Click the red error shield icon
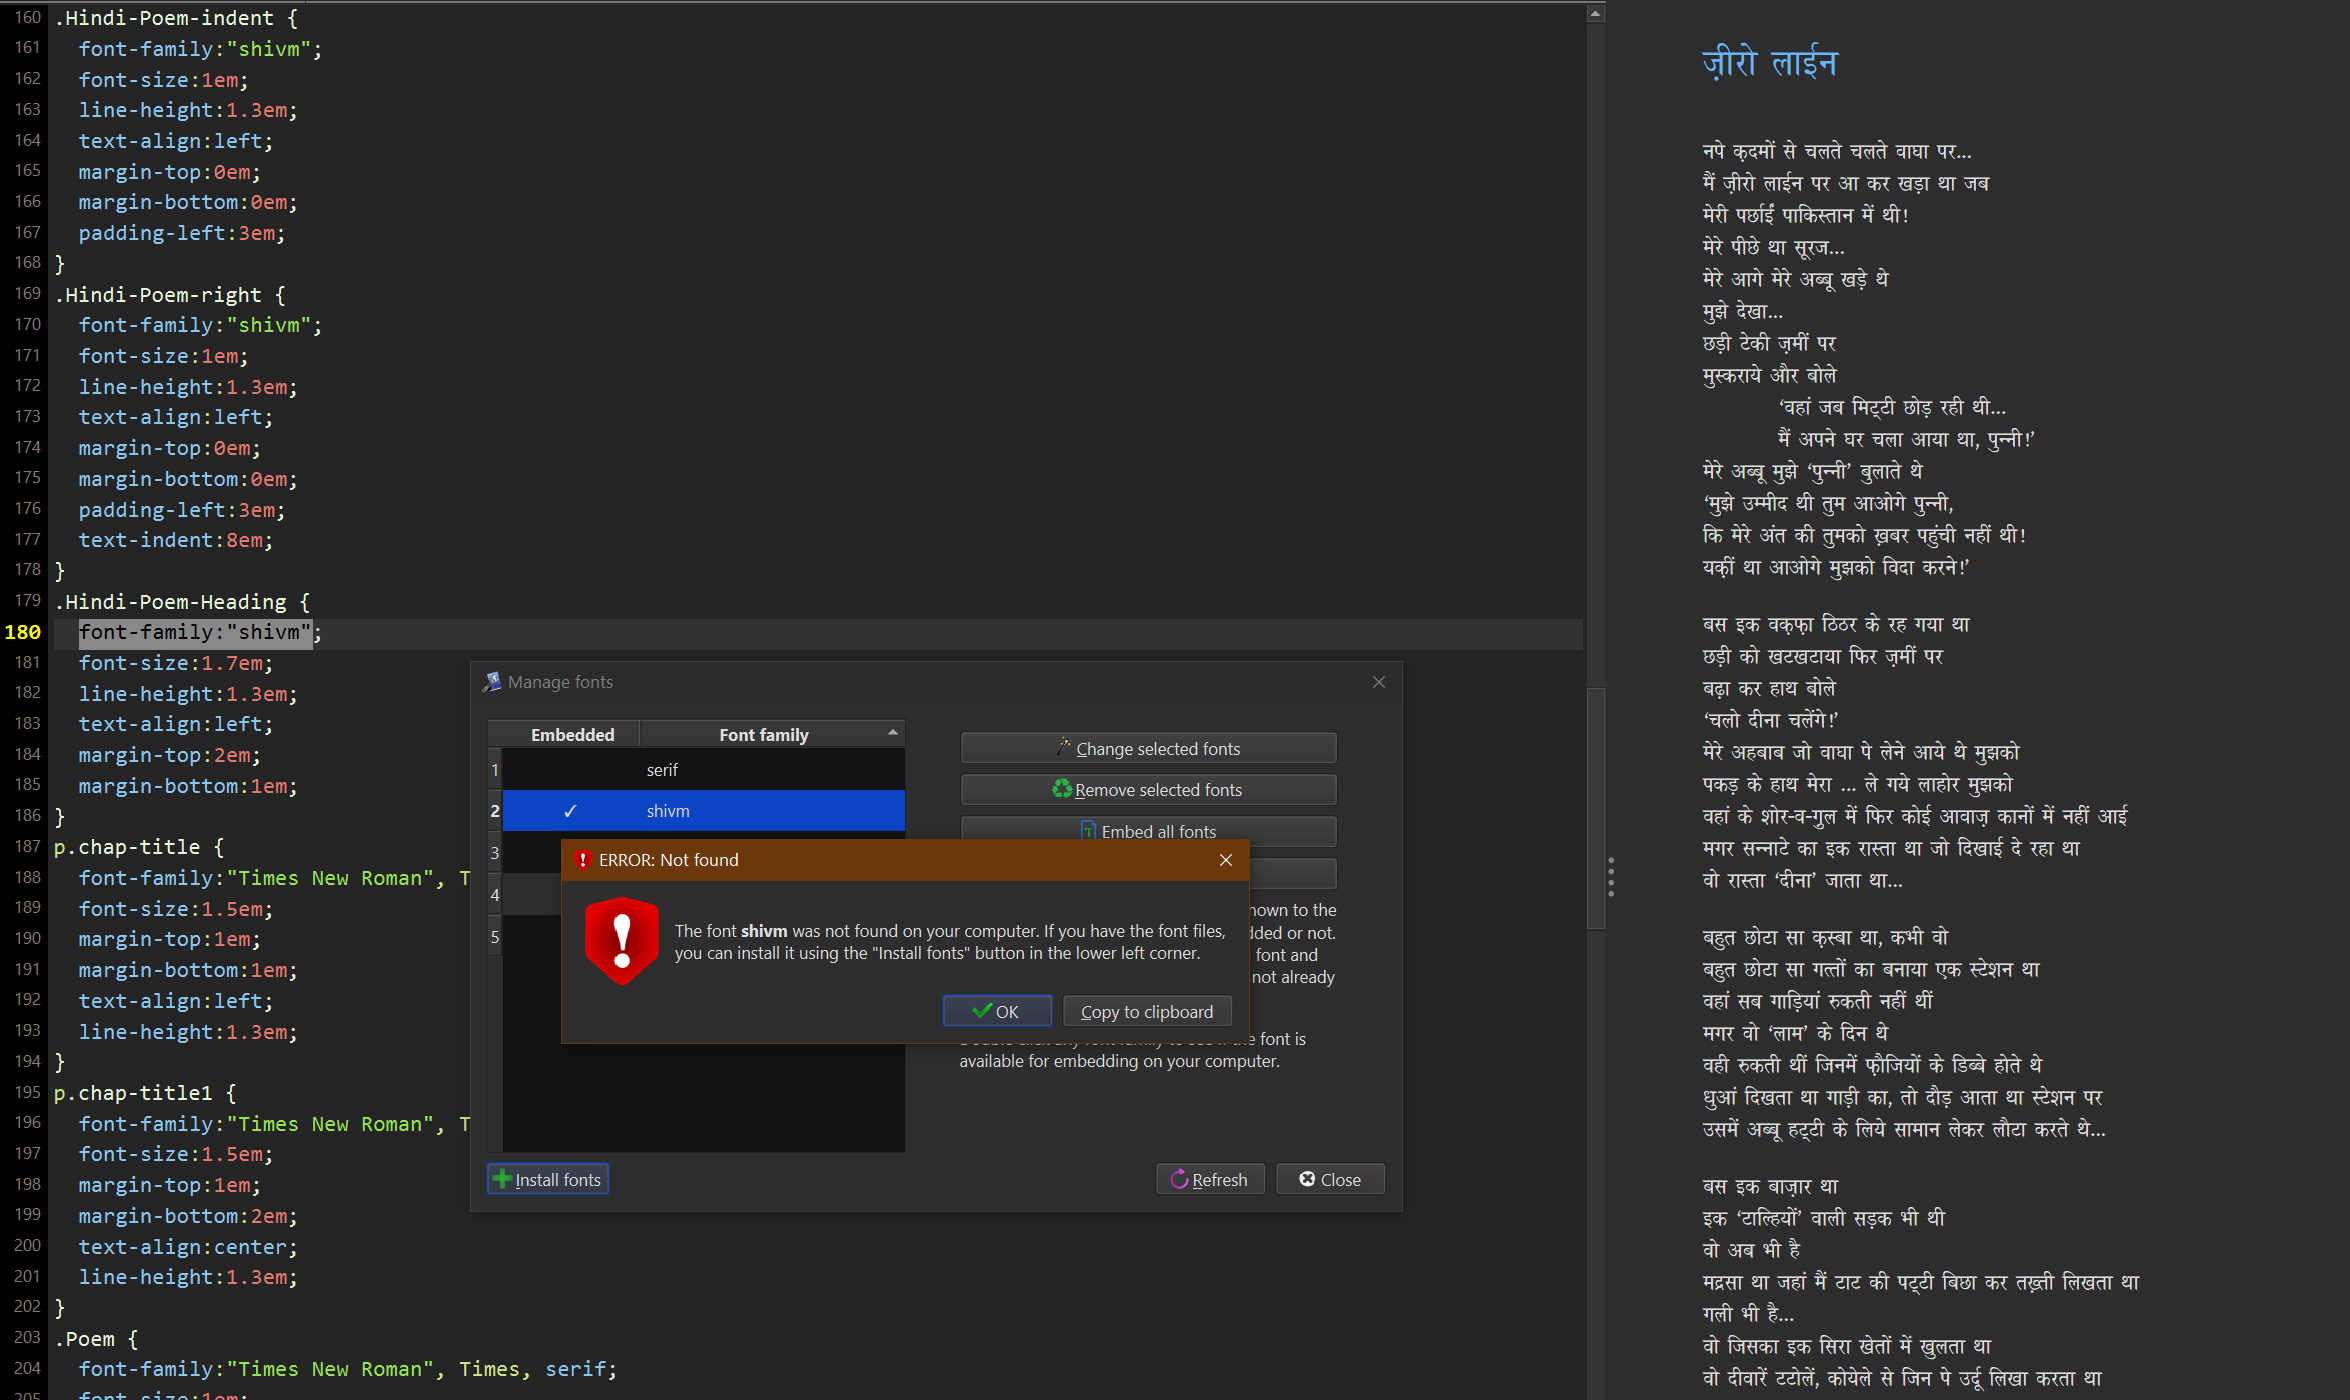 621,940
